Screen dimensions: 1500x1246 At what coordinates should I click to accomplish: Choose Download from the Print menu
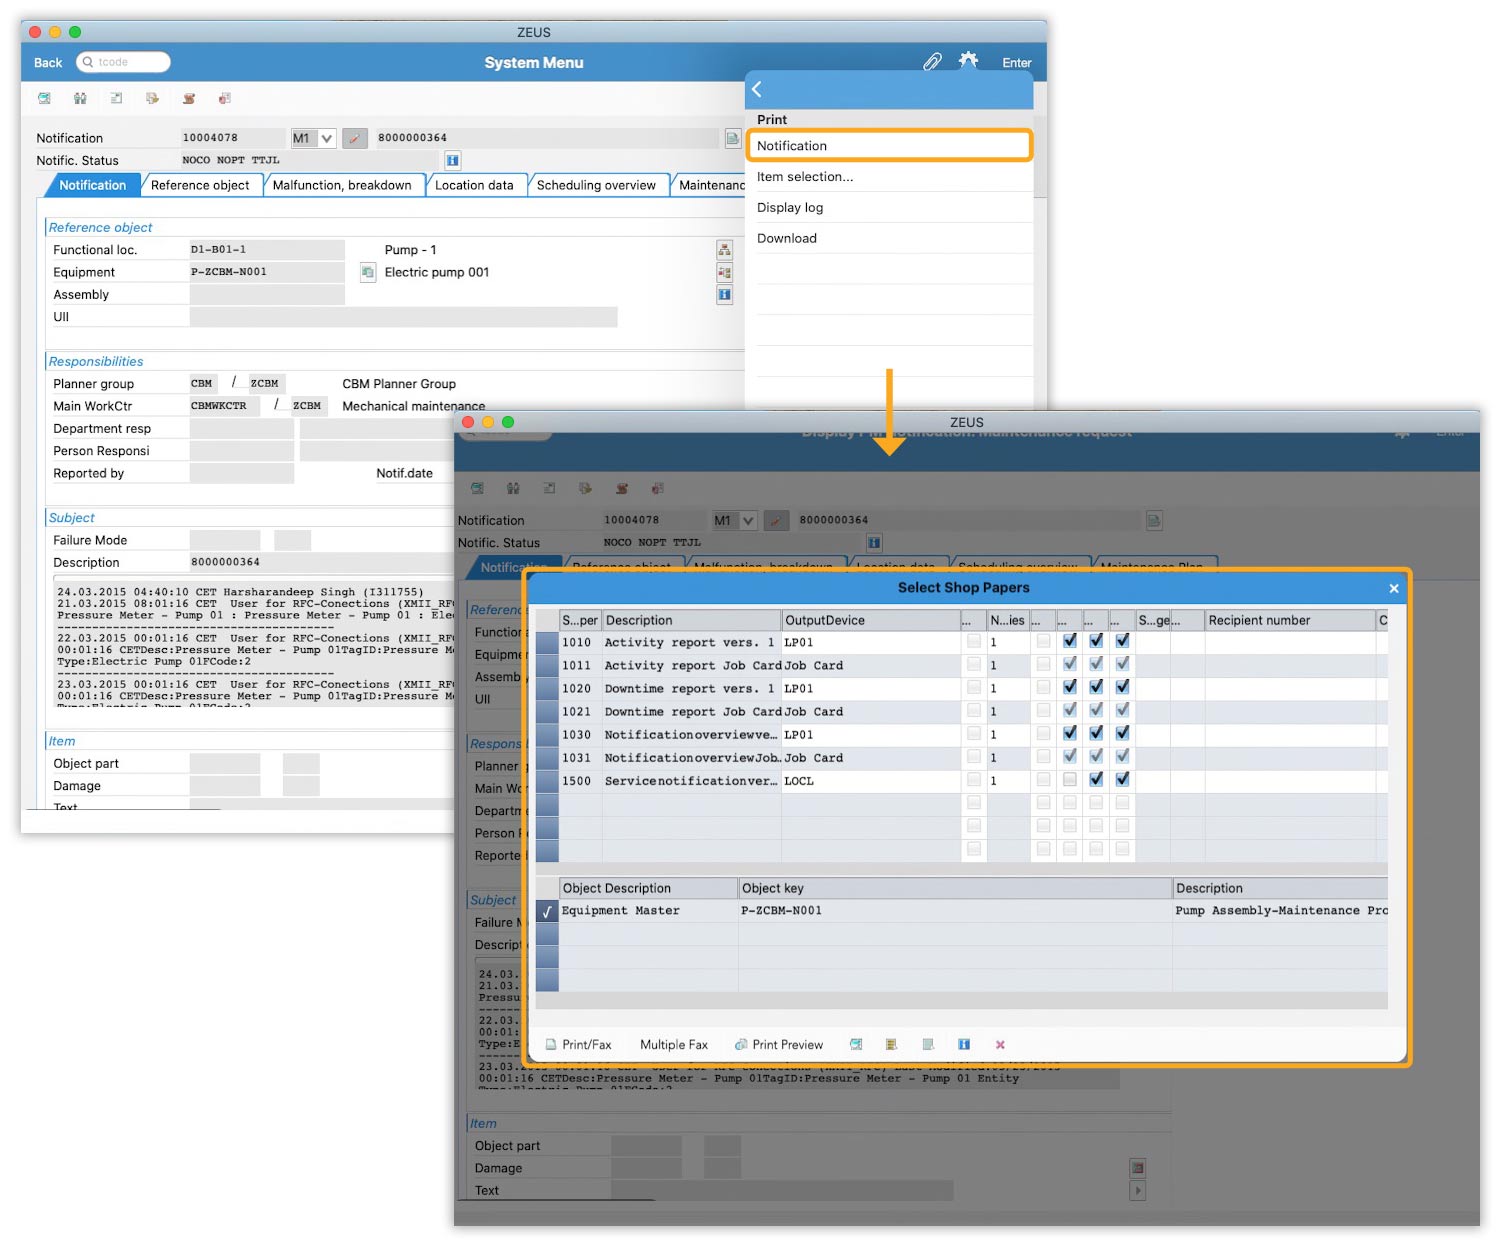pos(787,238)
